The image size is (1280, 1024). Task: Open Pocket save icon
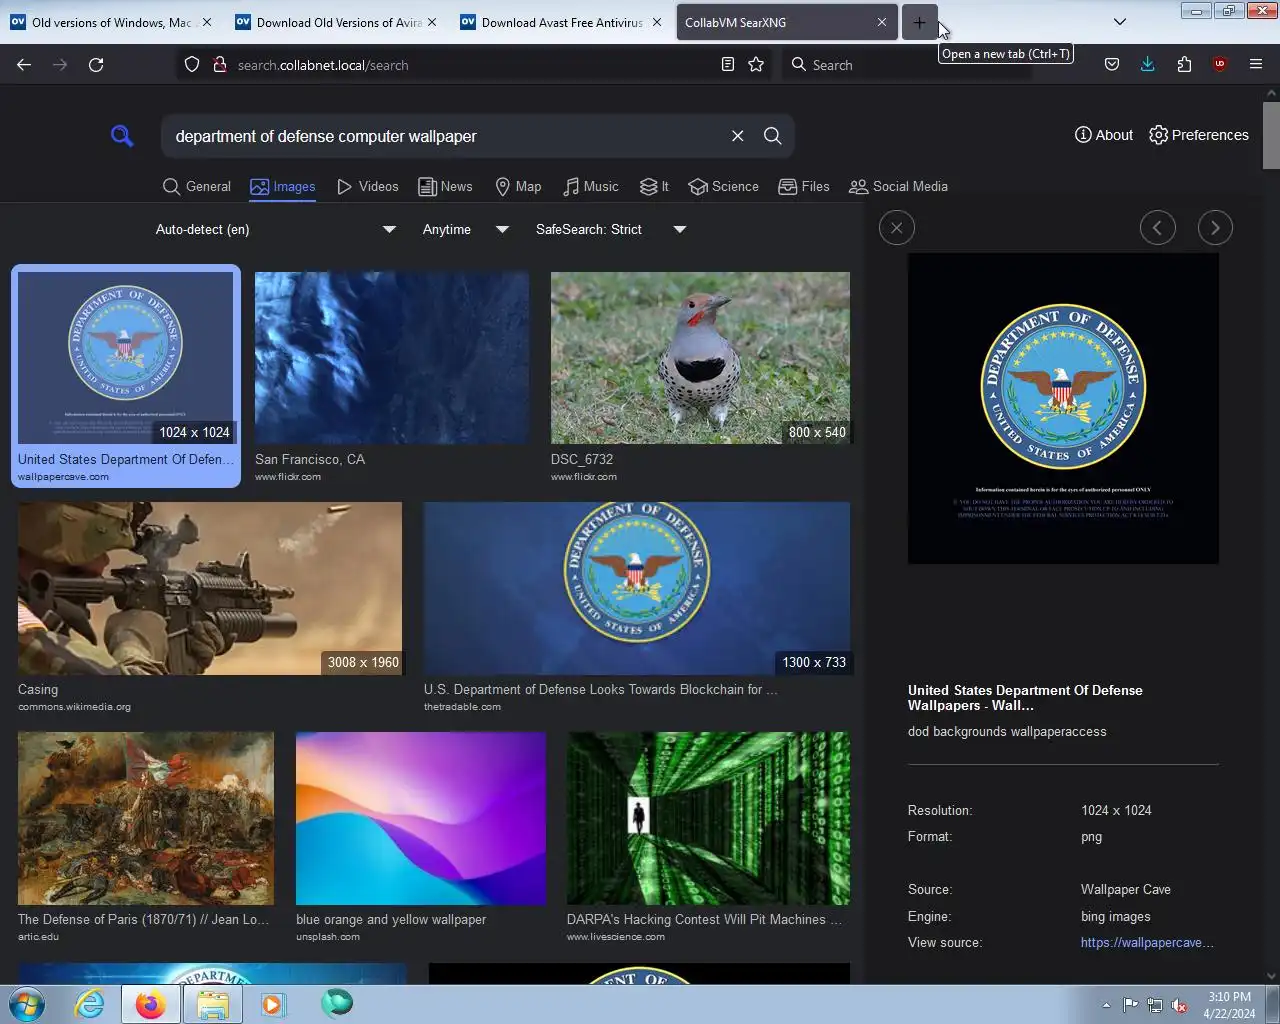pyautogui.click(x=1112, y=65)
